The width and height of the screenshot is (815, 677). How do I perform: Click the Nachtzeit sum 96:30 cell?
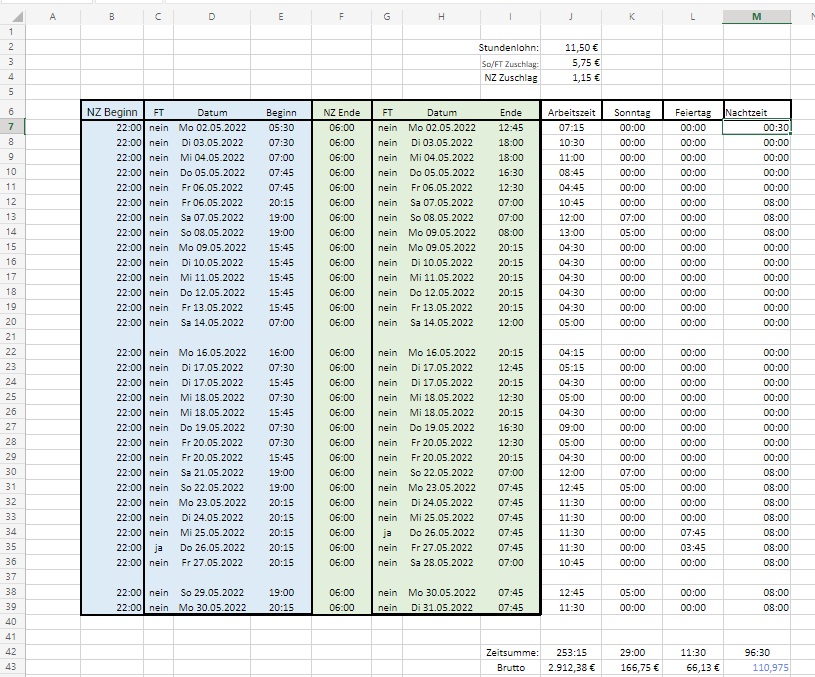click(756, 651)
